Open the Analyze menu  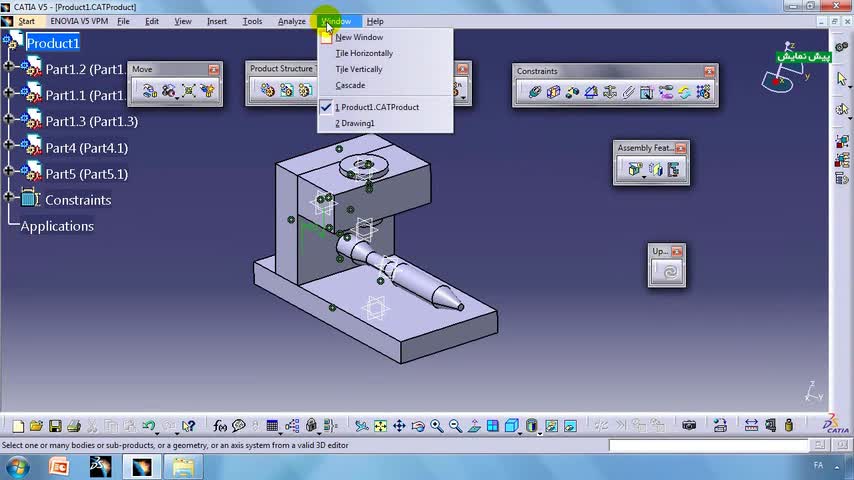pyautogui.click(x=291, y=21)
